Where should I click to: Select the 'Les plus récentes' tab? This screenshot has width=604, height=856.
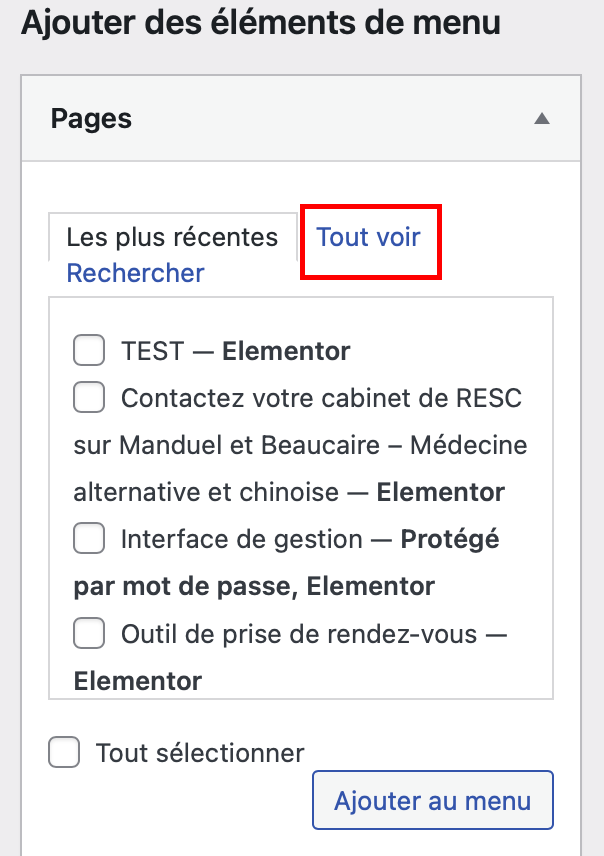tap(172, 238)
